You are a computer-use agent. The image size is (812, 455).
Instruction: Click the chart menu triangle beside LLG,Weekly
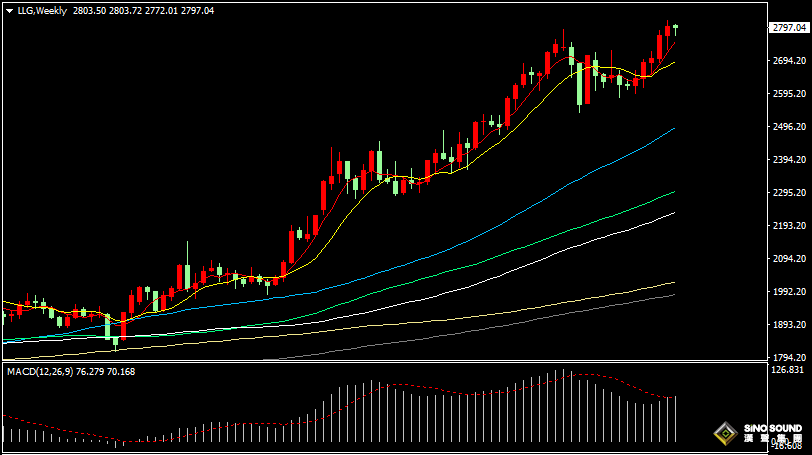tap(9, 10)
